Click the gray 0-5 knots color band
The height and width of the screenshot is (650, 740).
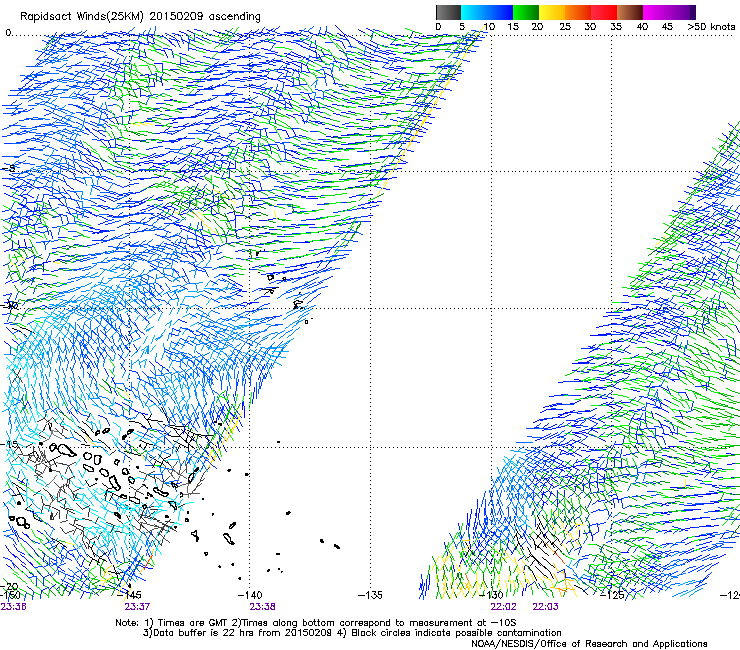pos(448,12)
